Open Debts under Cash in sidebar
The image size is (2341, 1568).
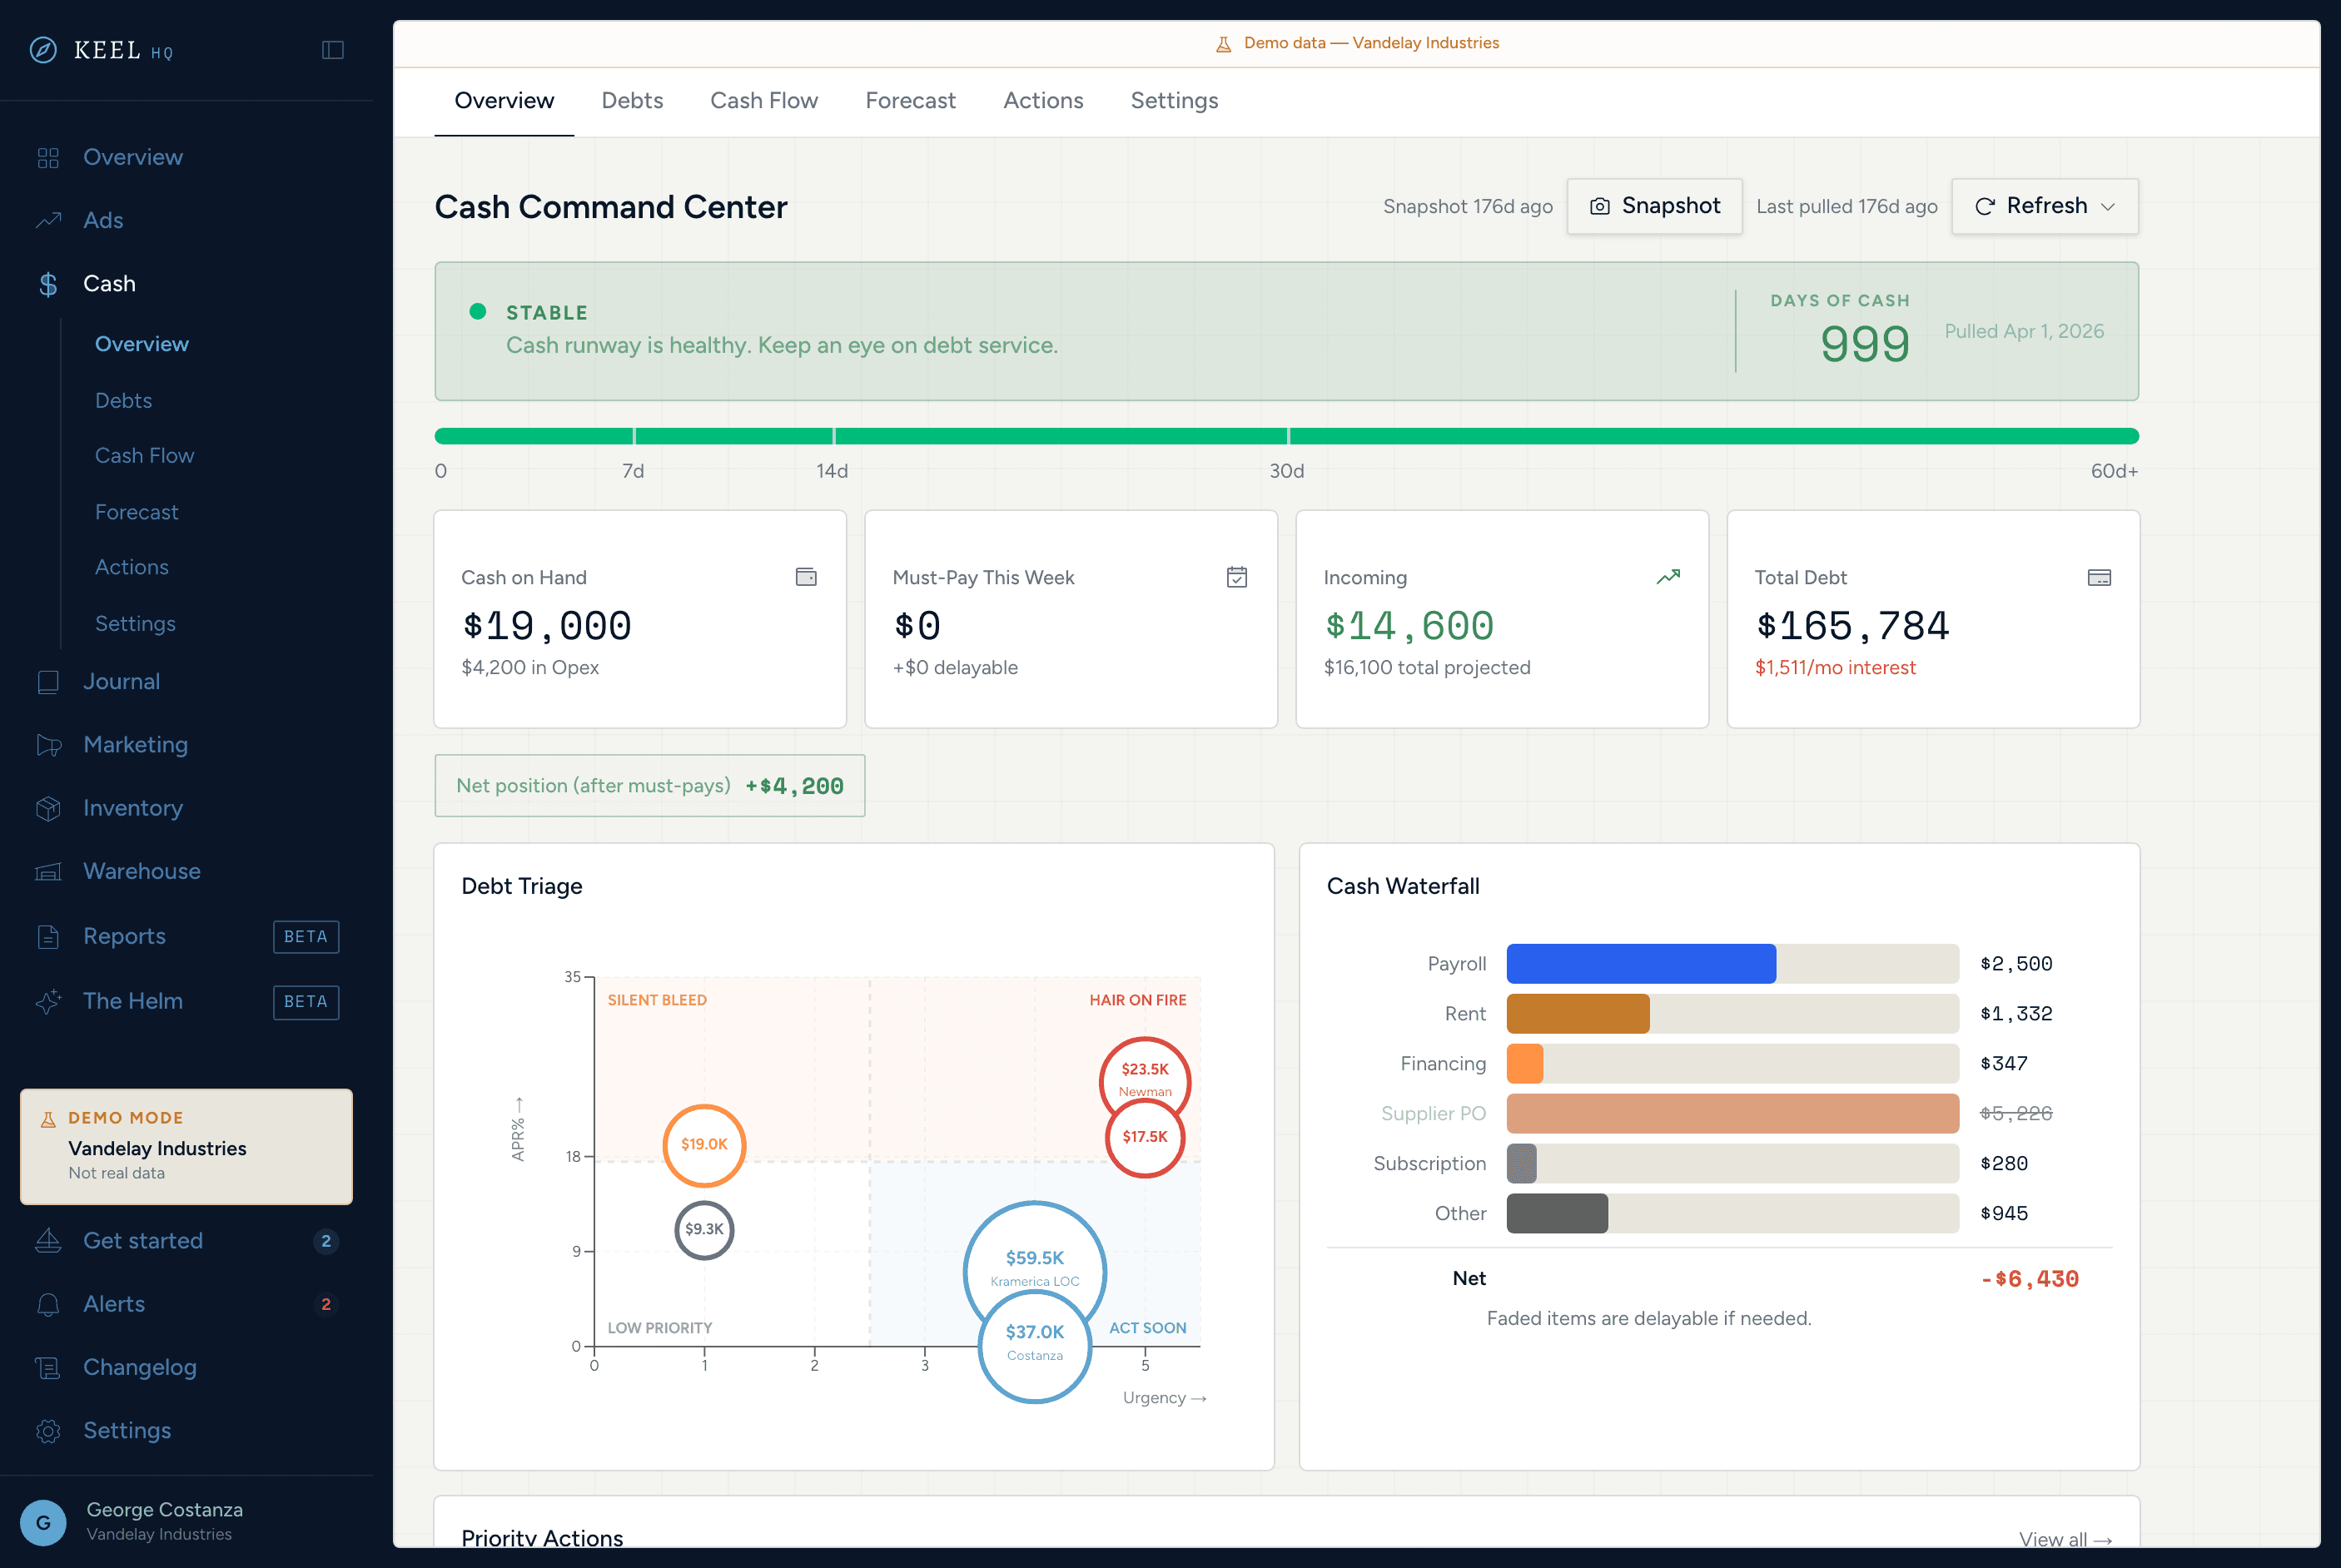(x=124, y=401)
